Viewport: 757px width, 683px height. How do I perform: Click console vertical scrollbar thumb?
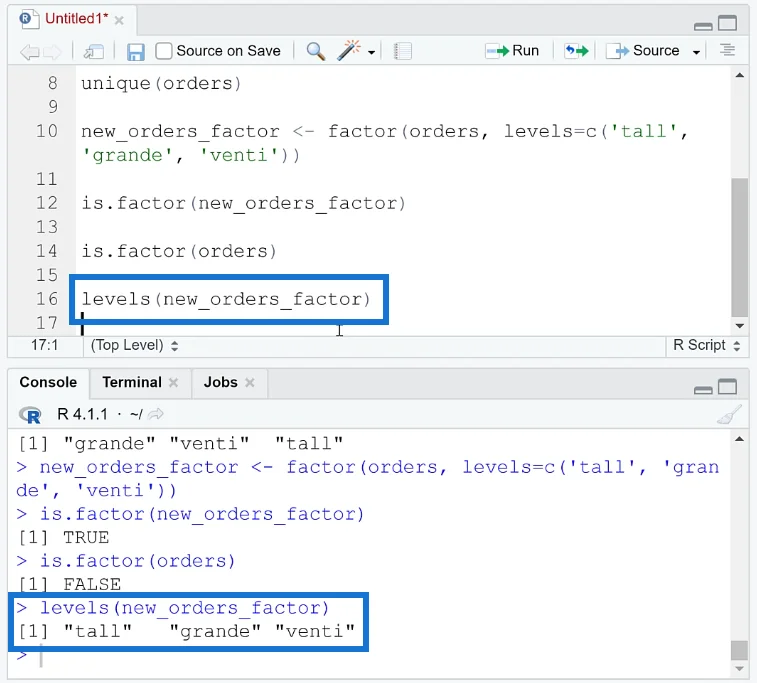pyautogui.click(x=740, y=650)
